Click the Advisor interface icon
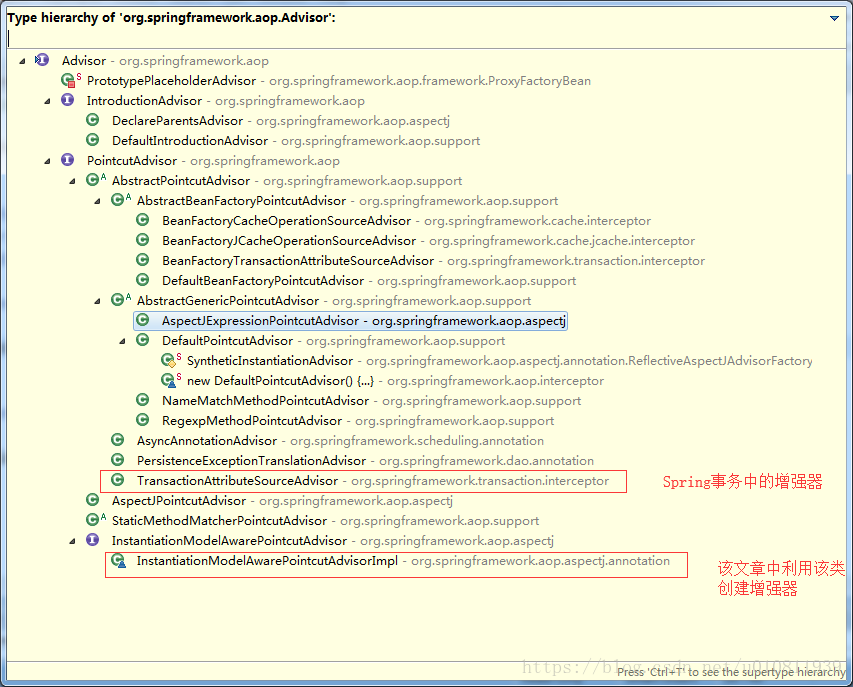Viewport: 853px width, 687px height. (42, 60)
